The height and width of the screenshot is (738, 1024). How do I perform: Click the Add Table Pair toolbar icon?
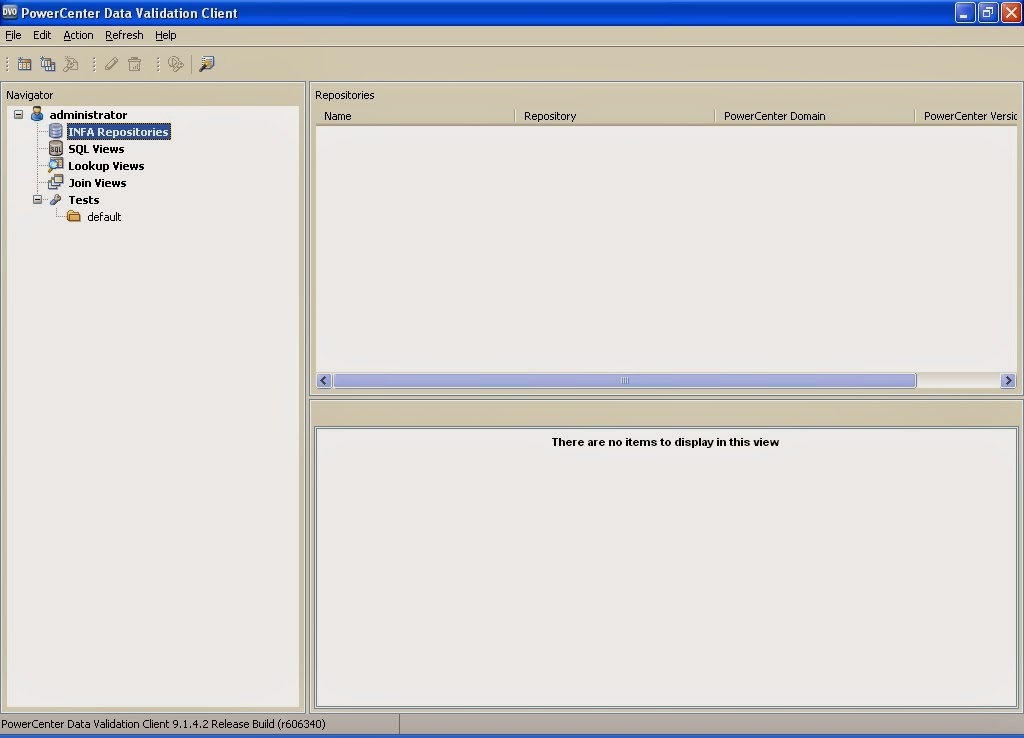24,63
